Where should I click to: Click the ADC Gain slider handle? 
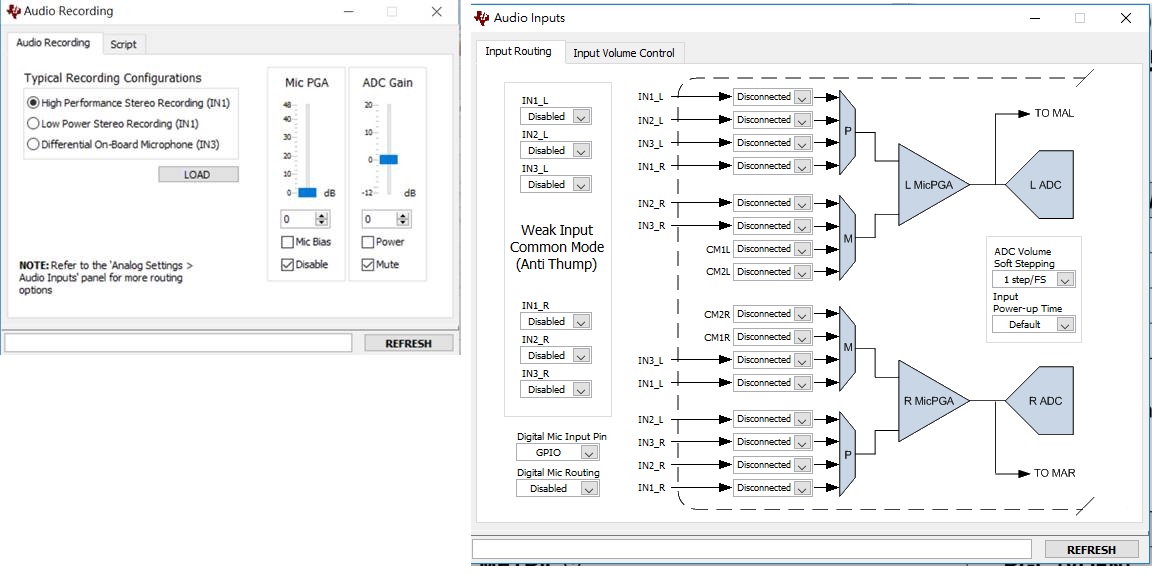(389, 159)
